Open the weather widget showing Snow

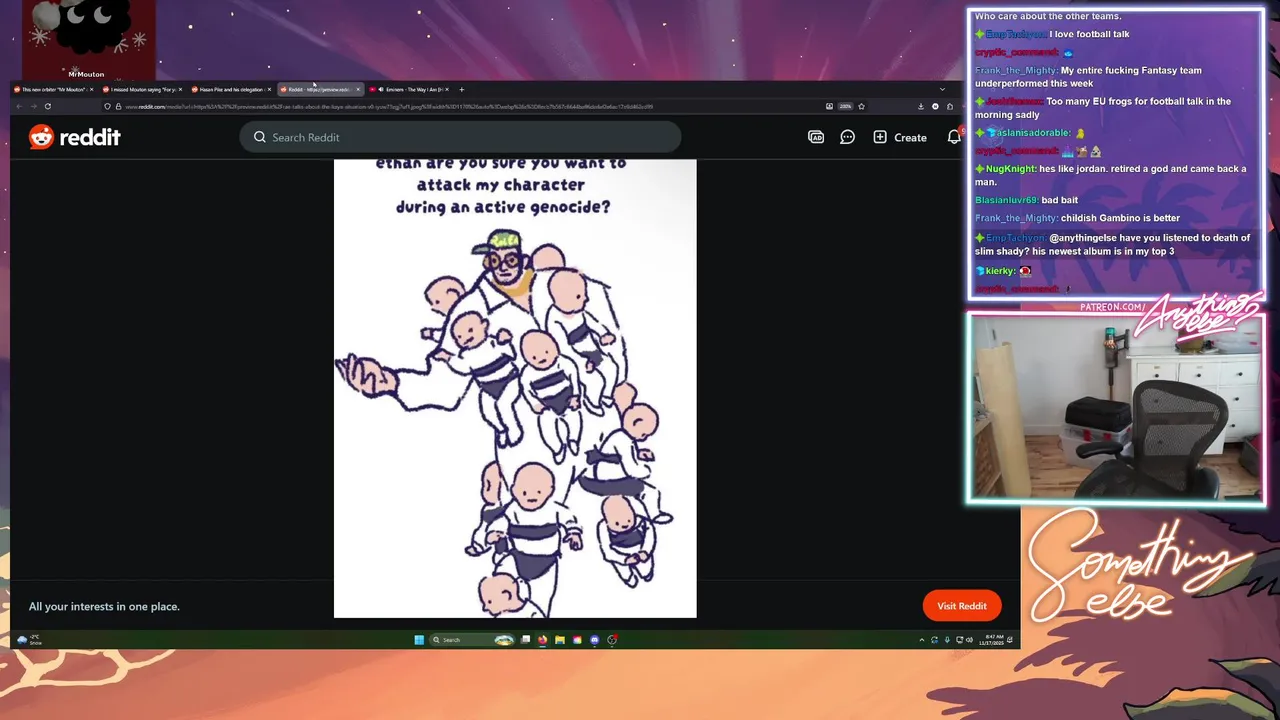click(x=29, y=639)
